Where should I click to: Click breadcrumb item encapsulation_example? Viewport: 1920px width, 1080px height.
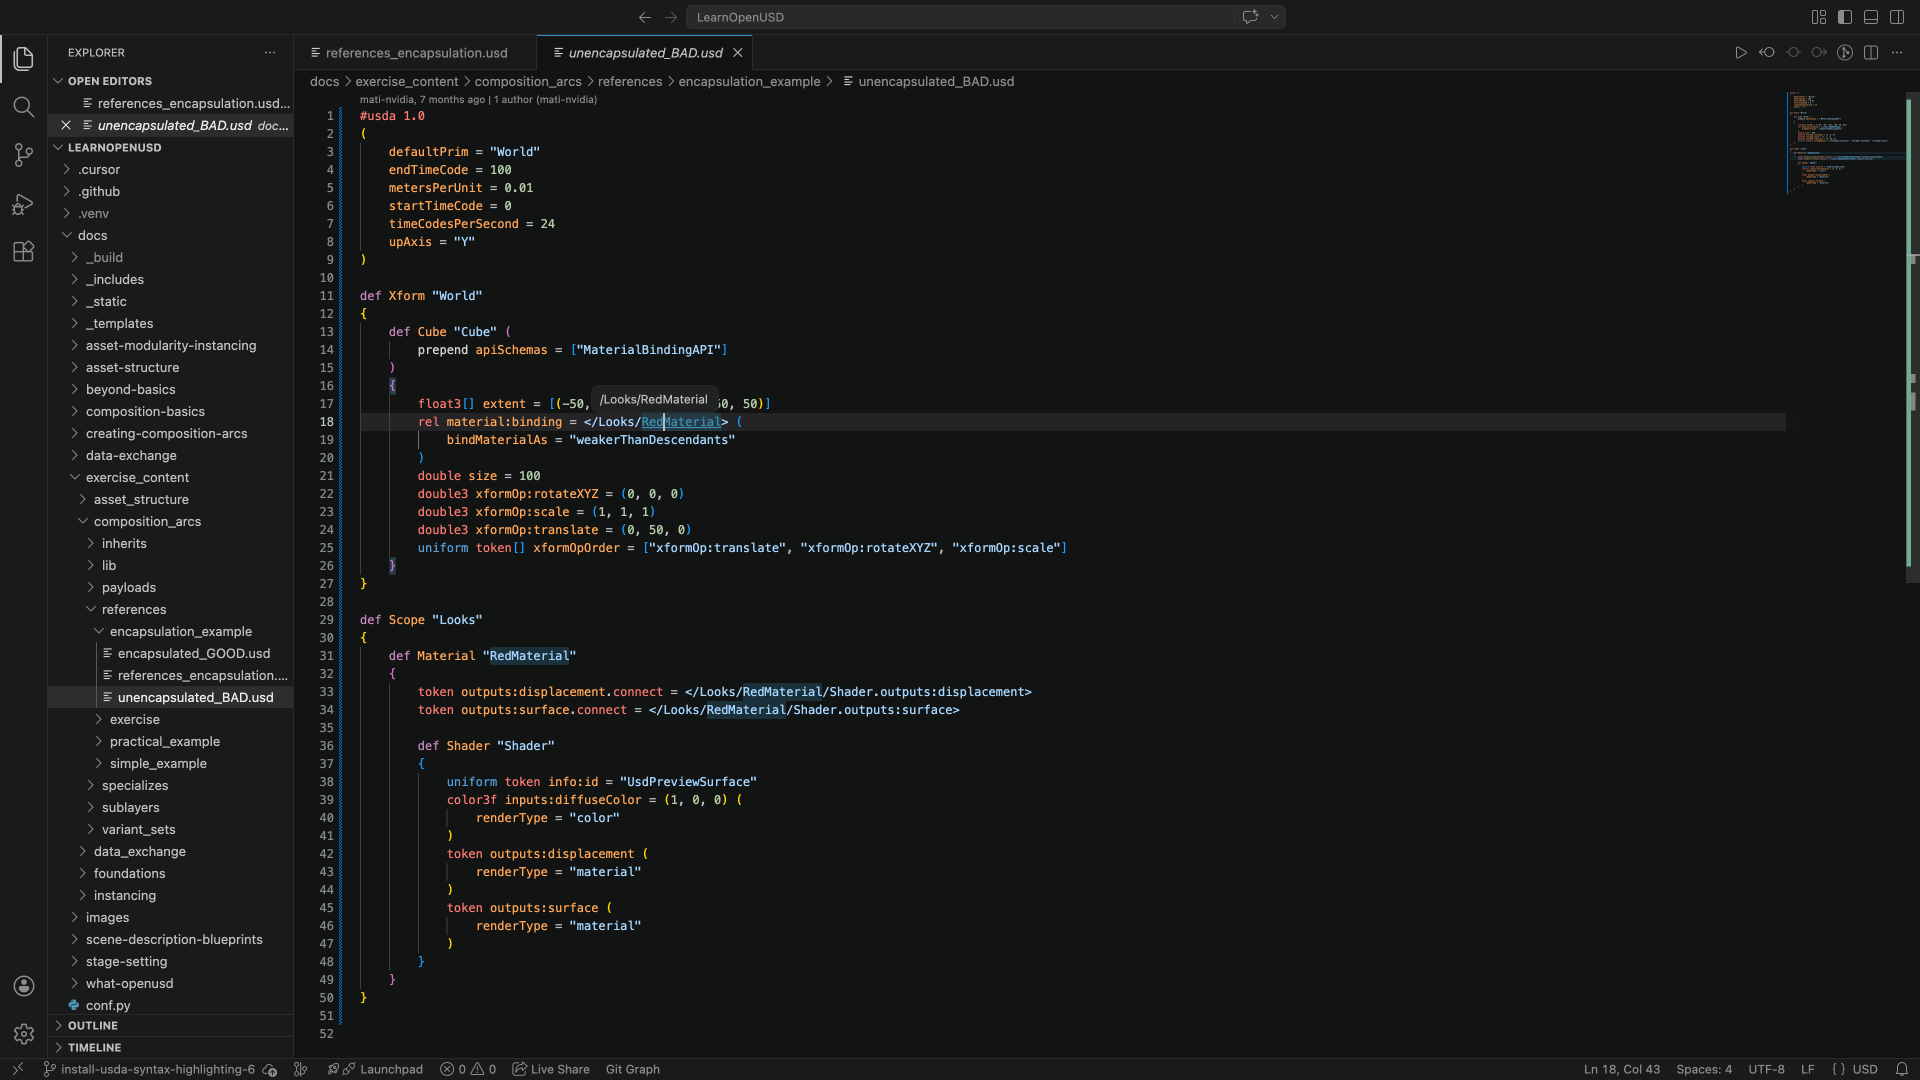(749, 82)
